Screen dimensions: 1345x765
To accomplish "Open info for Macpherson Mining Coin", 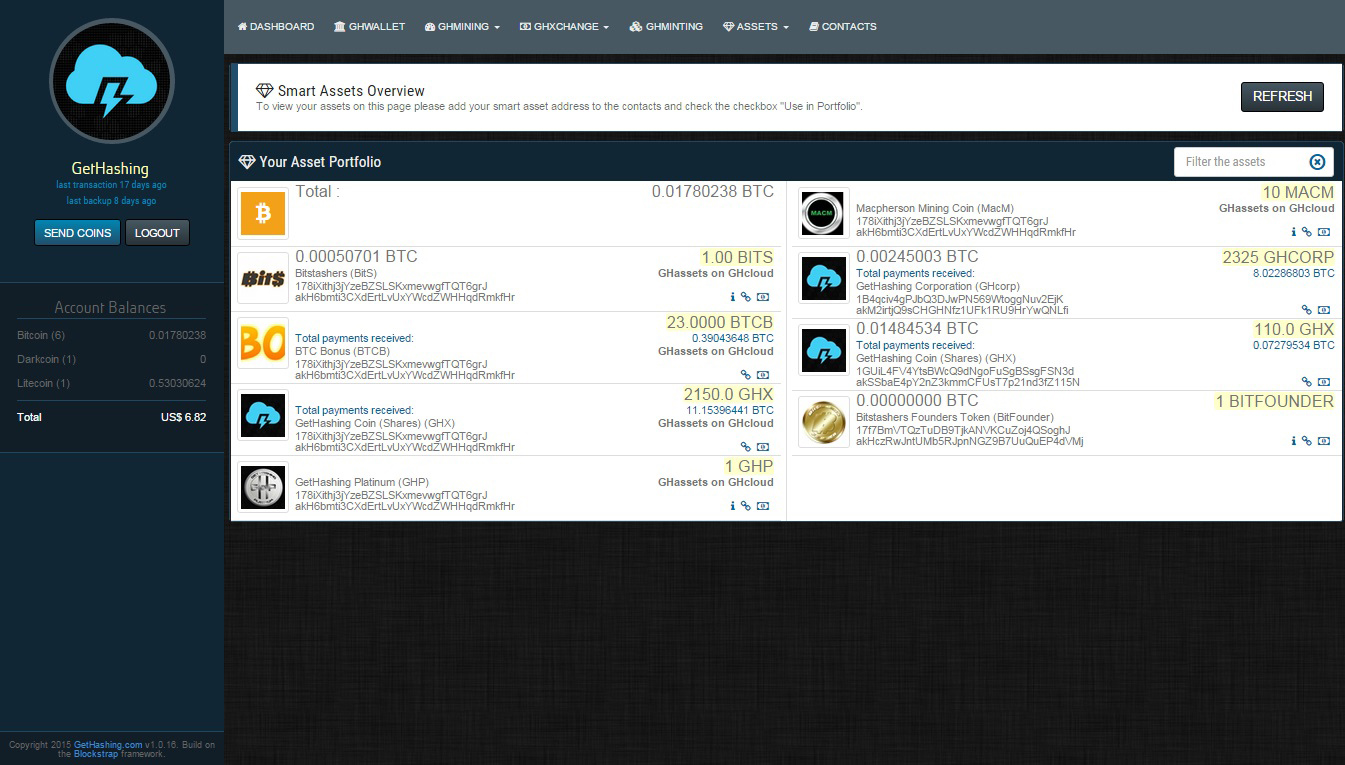I will (1294, 232).
